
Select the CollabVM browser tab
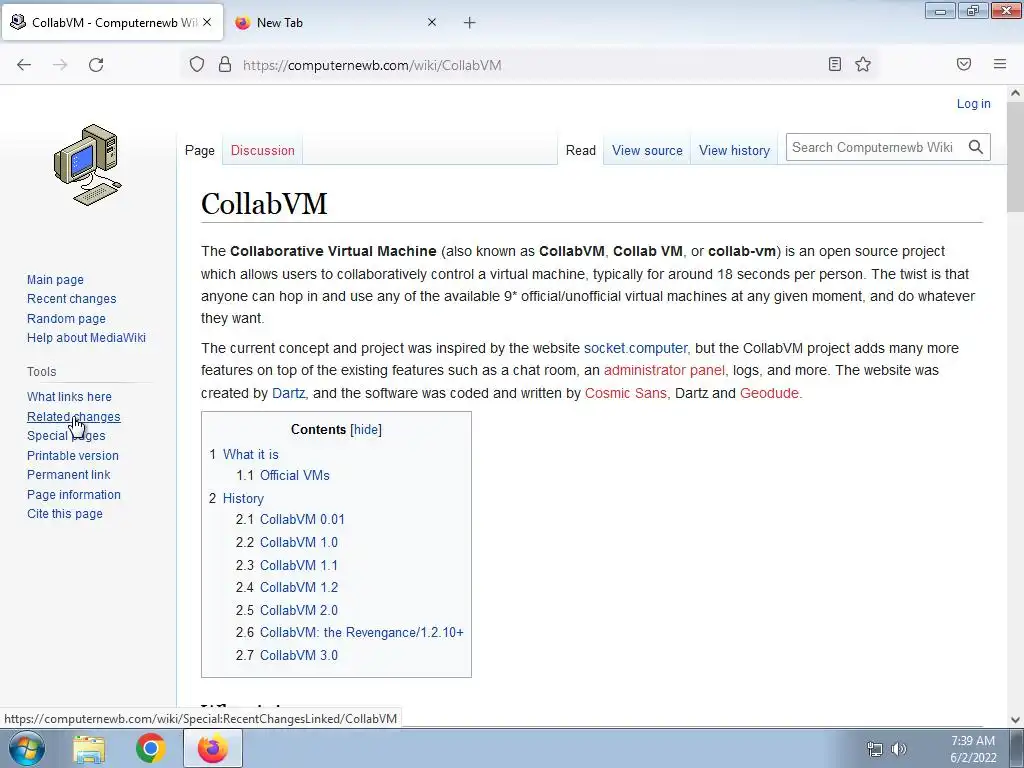pyautogui.click(x=112, y=23)
